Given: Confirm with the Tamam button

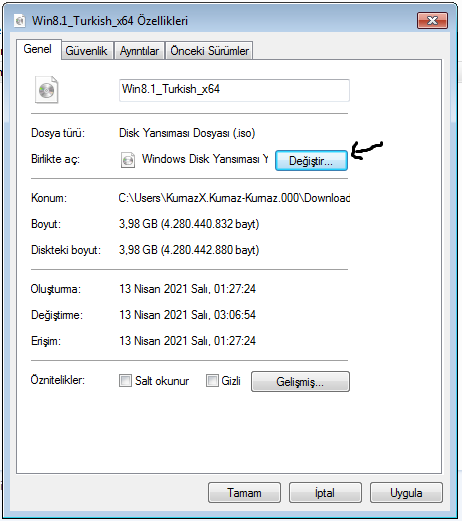Looking at the screenshot, I should click(244, 492).
